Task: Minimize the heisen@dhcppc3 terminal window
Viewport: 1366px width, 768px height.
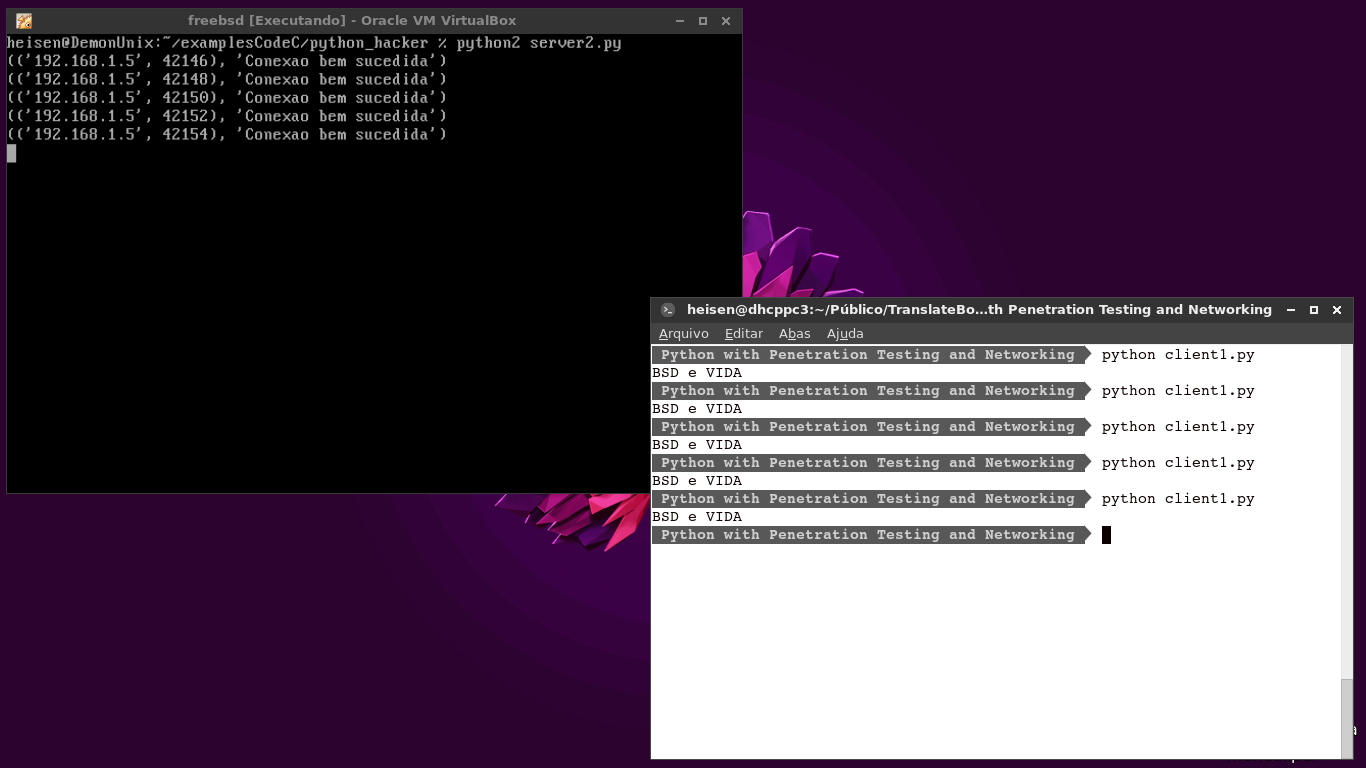Action: click(x=1291, y=310)
